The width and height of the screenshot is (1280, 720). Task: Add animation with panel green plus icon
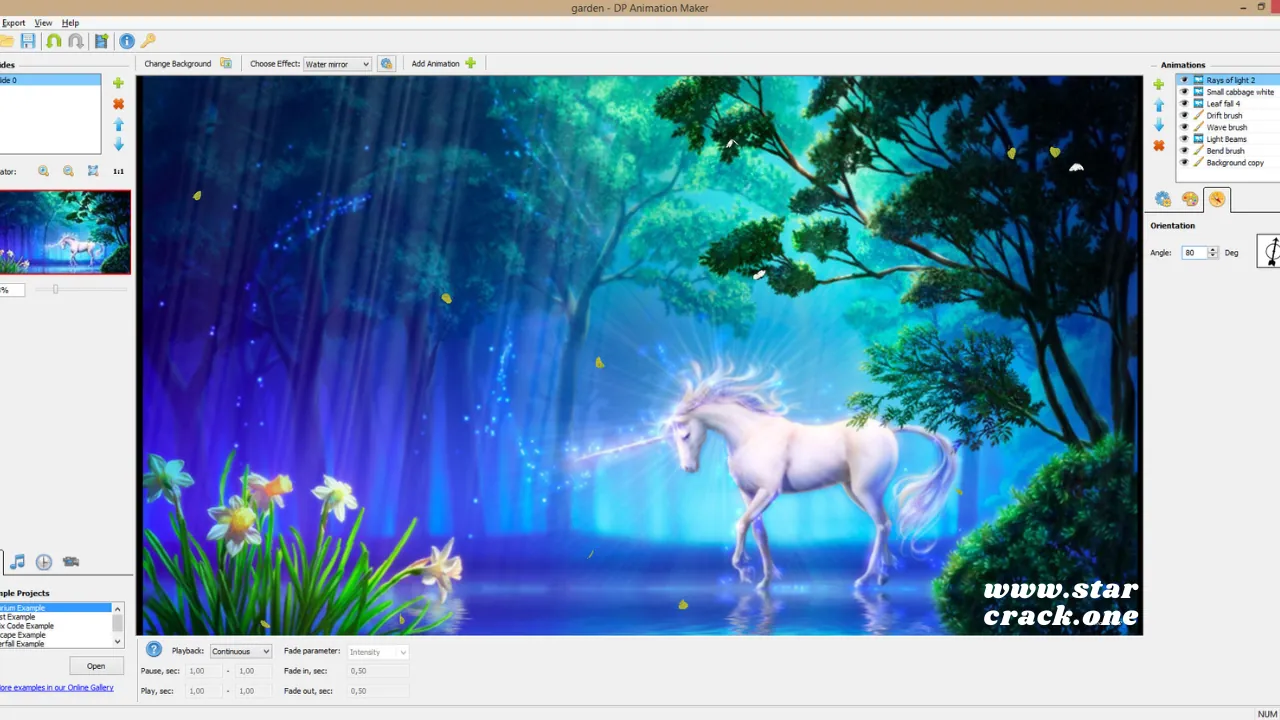tap(1159, 84)
